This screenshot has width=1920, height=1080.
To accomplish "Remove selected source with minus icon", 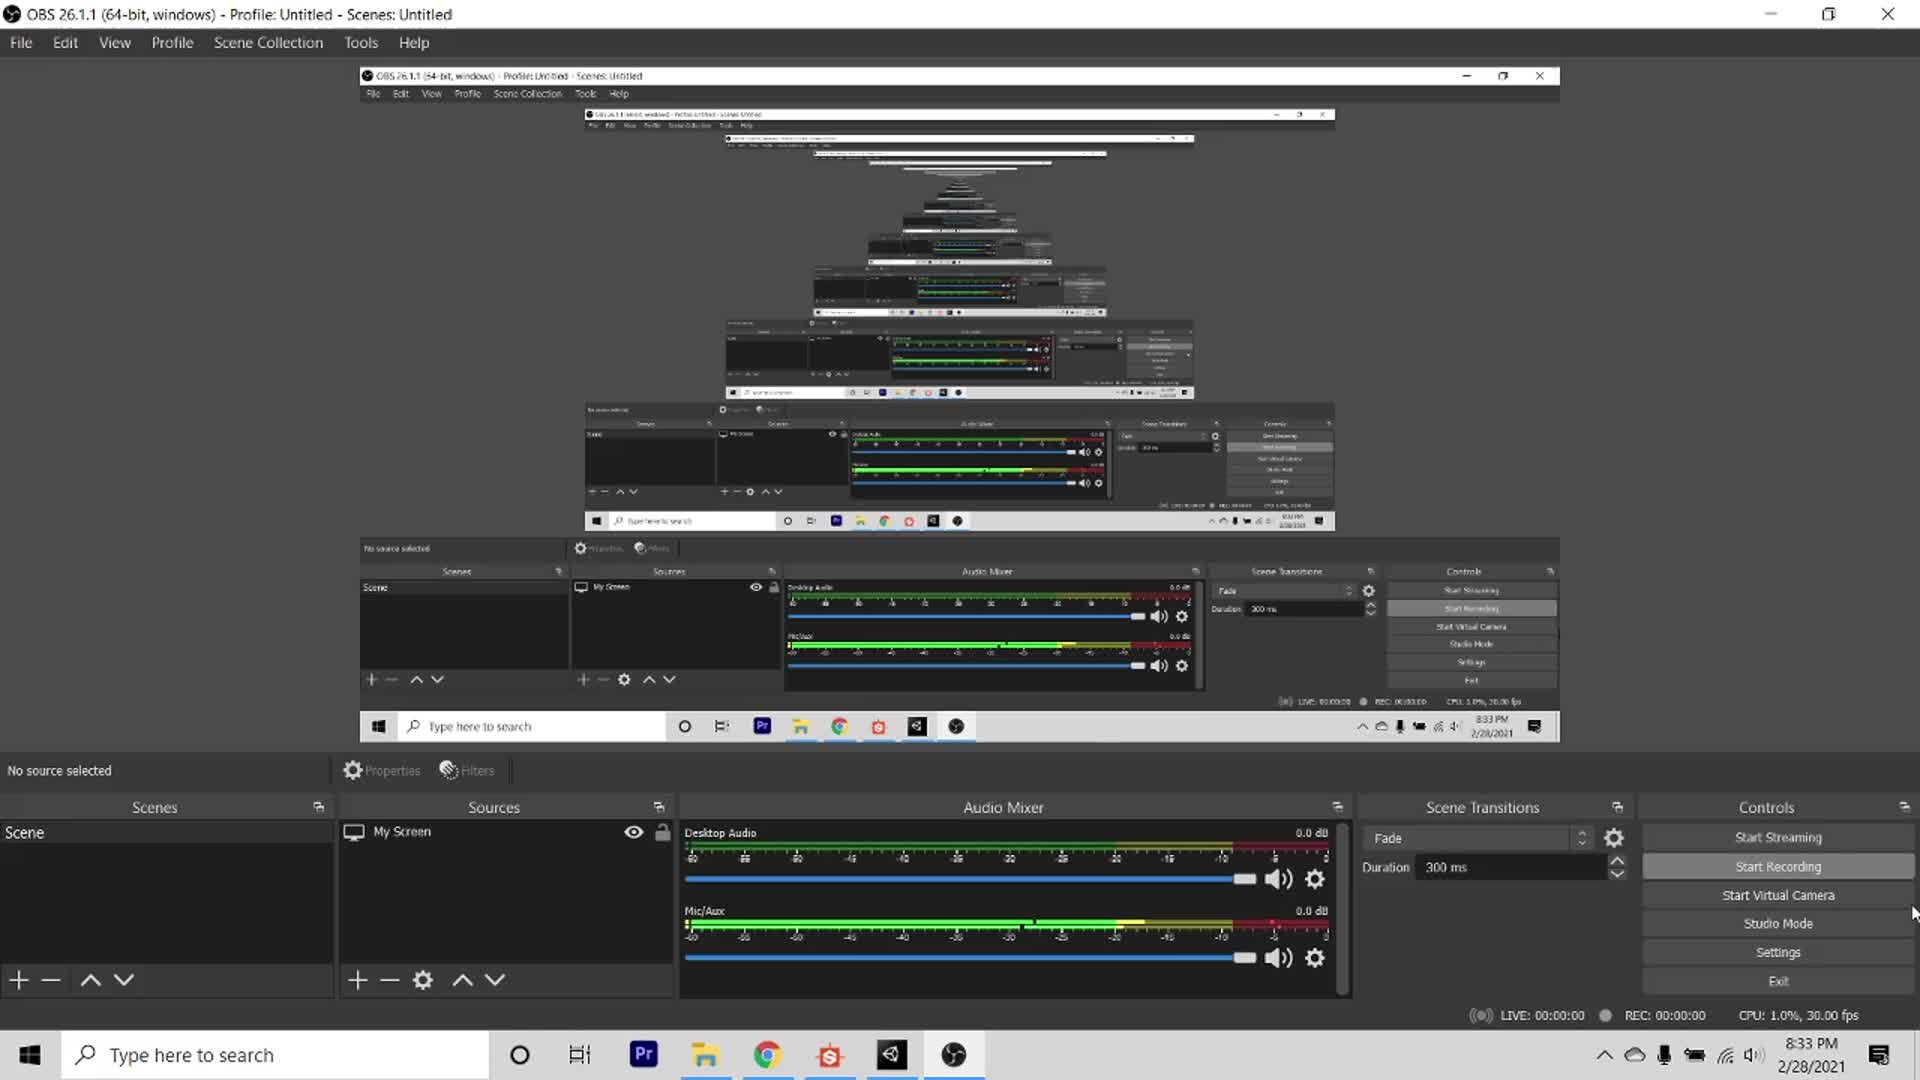I will coord(390,980).
